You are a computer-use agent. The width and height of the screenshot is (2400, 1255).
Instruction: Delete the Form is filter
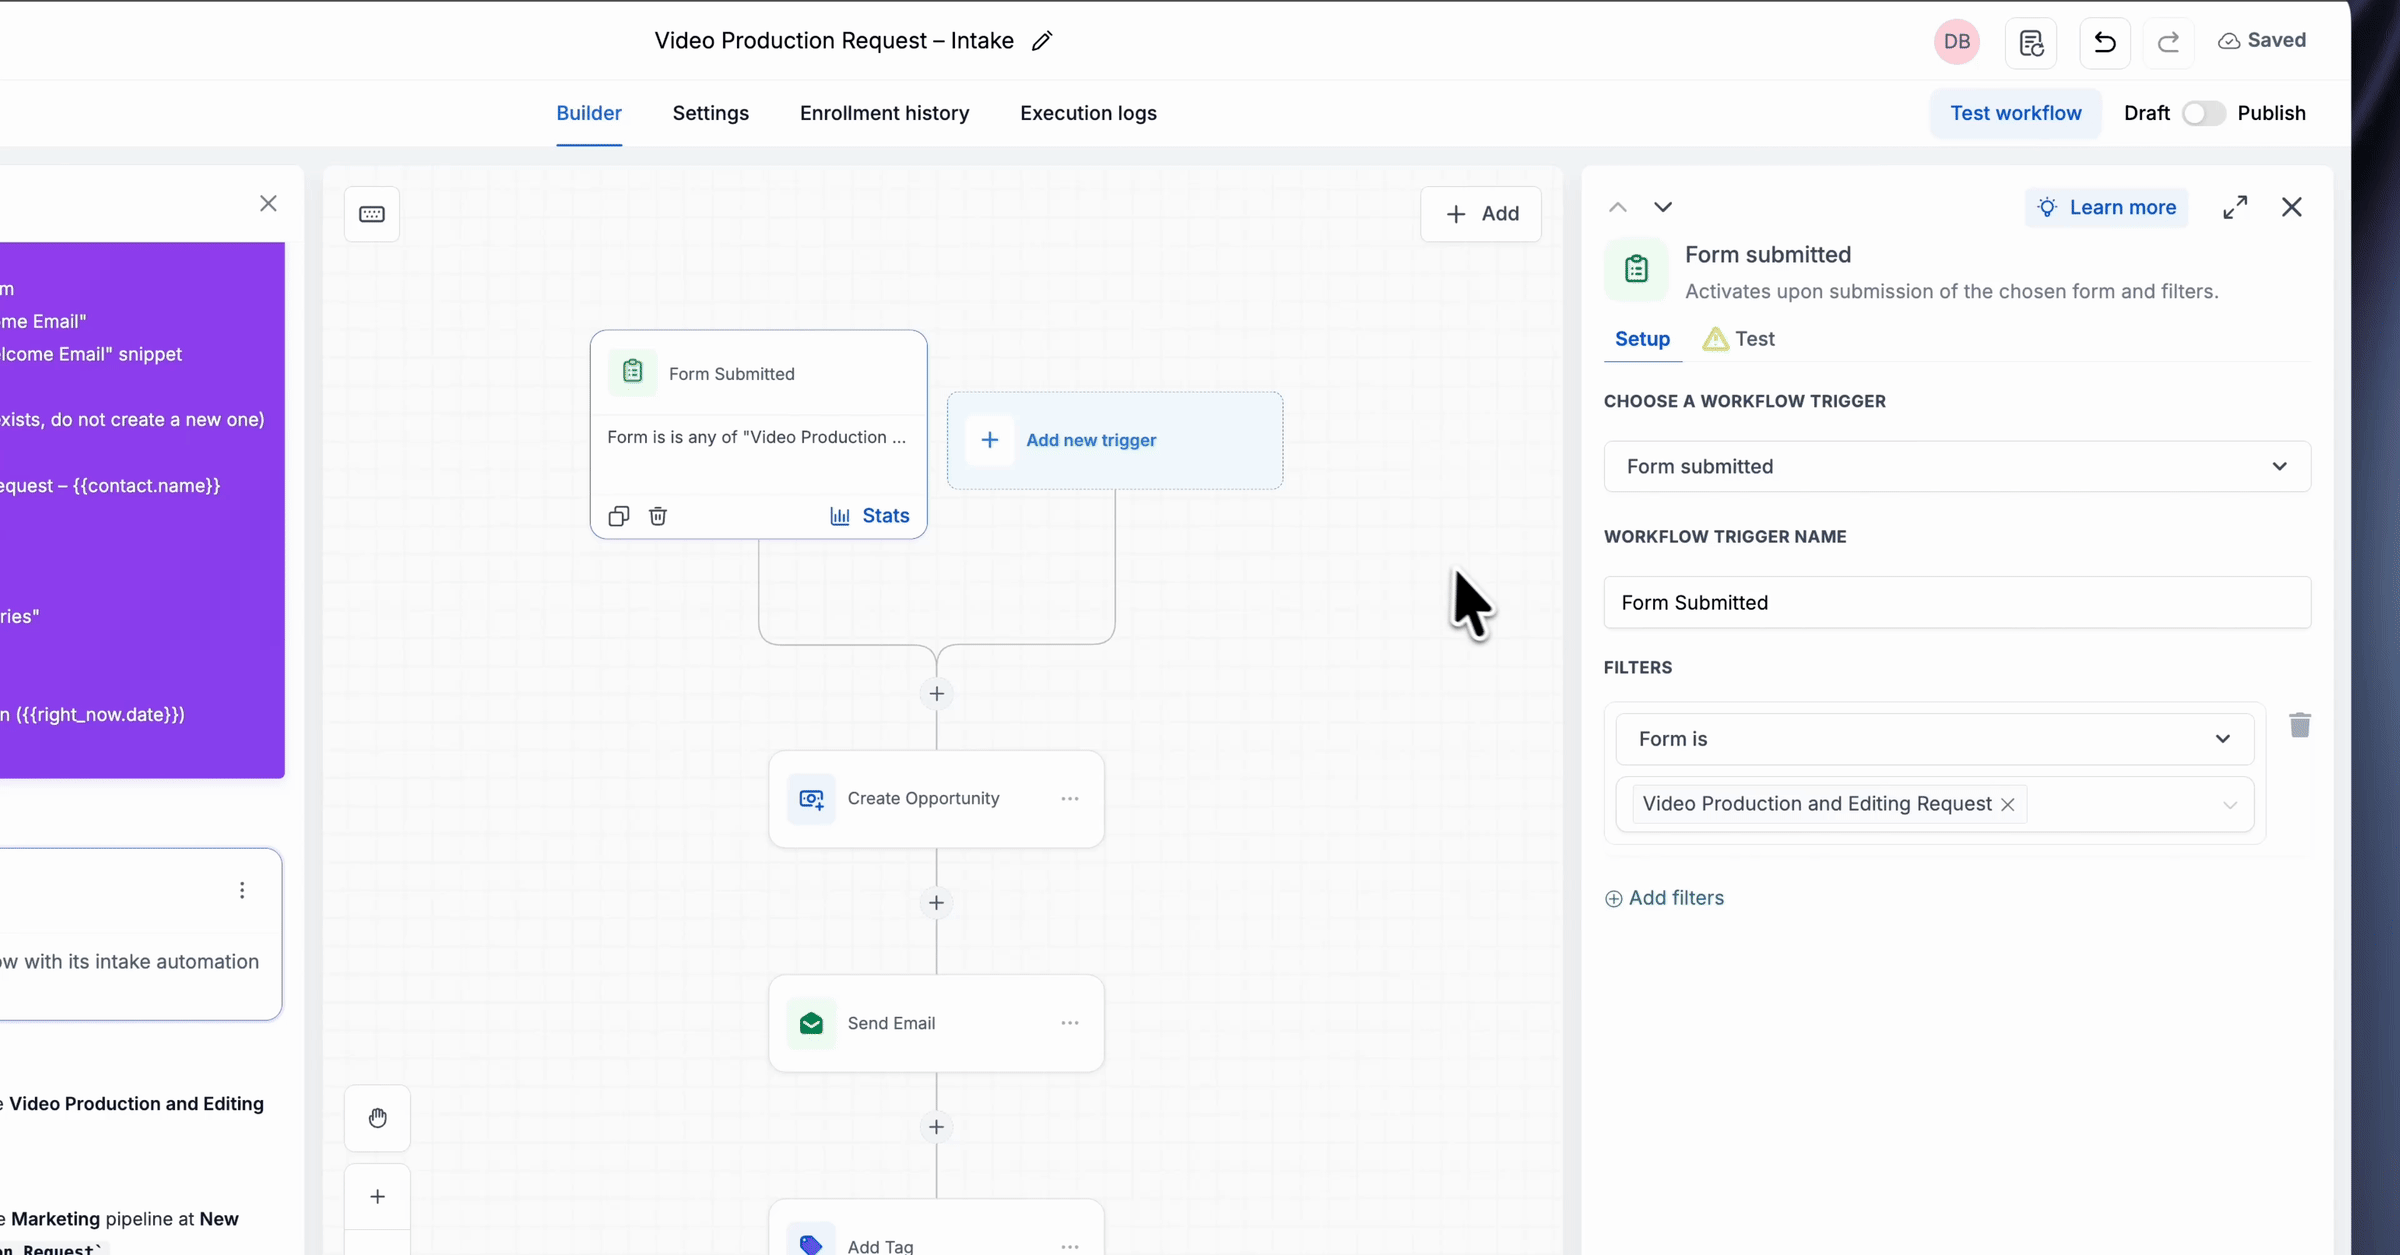2300,725
